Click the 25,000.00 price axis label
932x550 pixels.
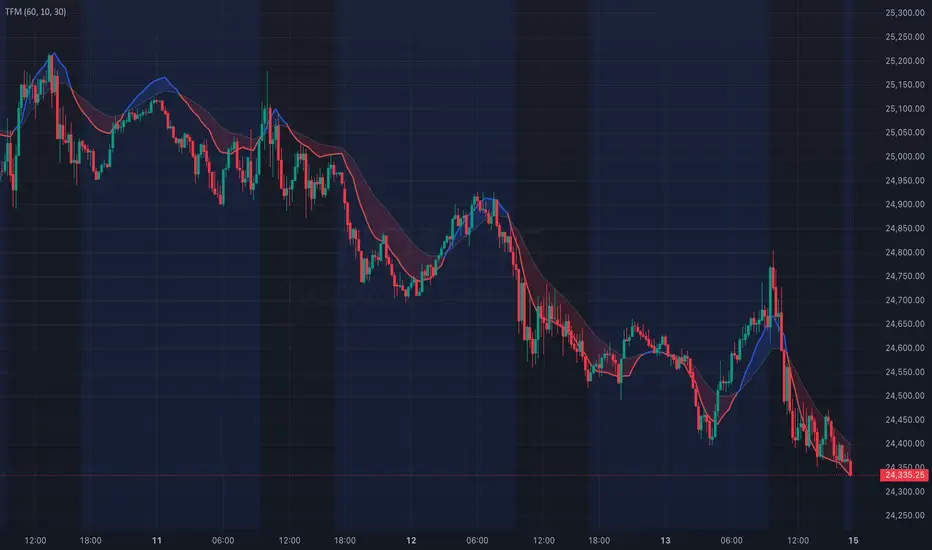point(905,156)
